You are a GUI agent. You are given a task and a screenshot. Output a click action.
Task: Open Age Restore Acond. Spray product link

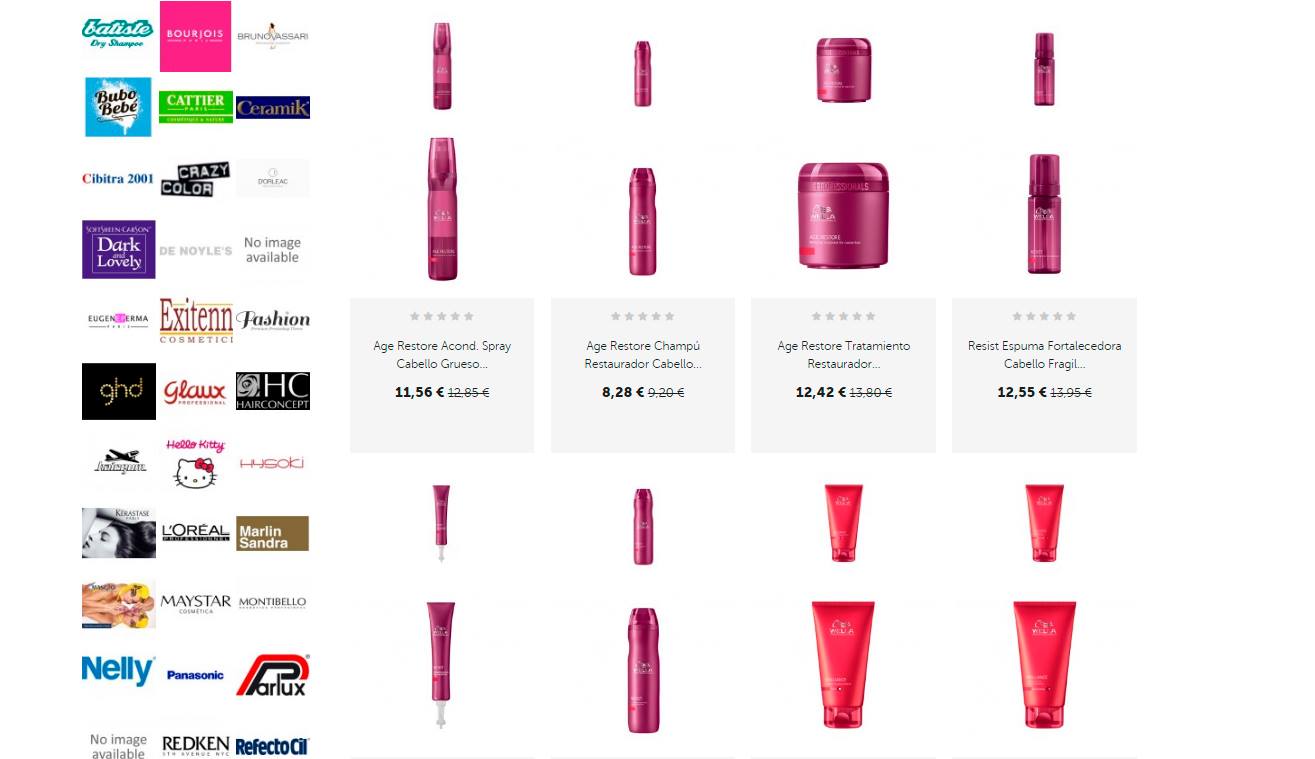[x=442, y=354]
